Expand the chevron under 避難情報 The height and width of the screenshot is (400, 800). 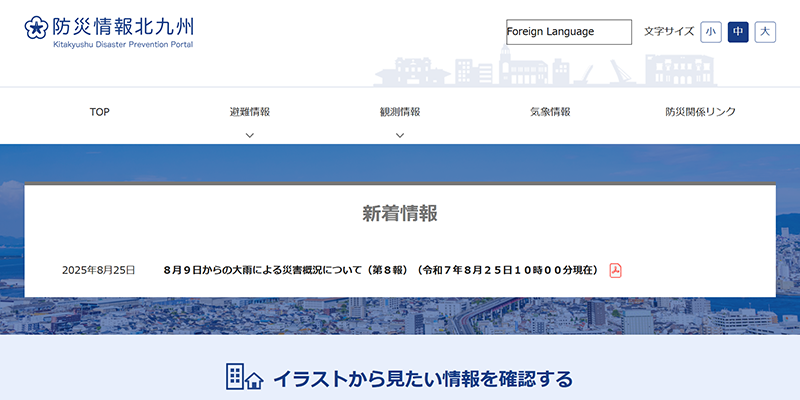249,135
